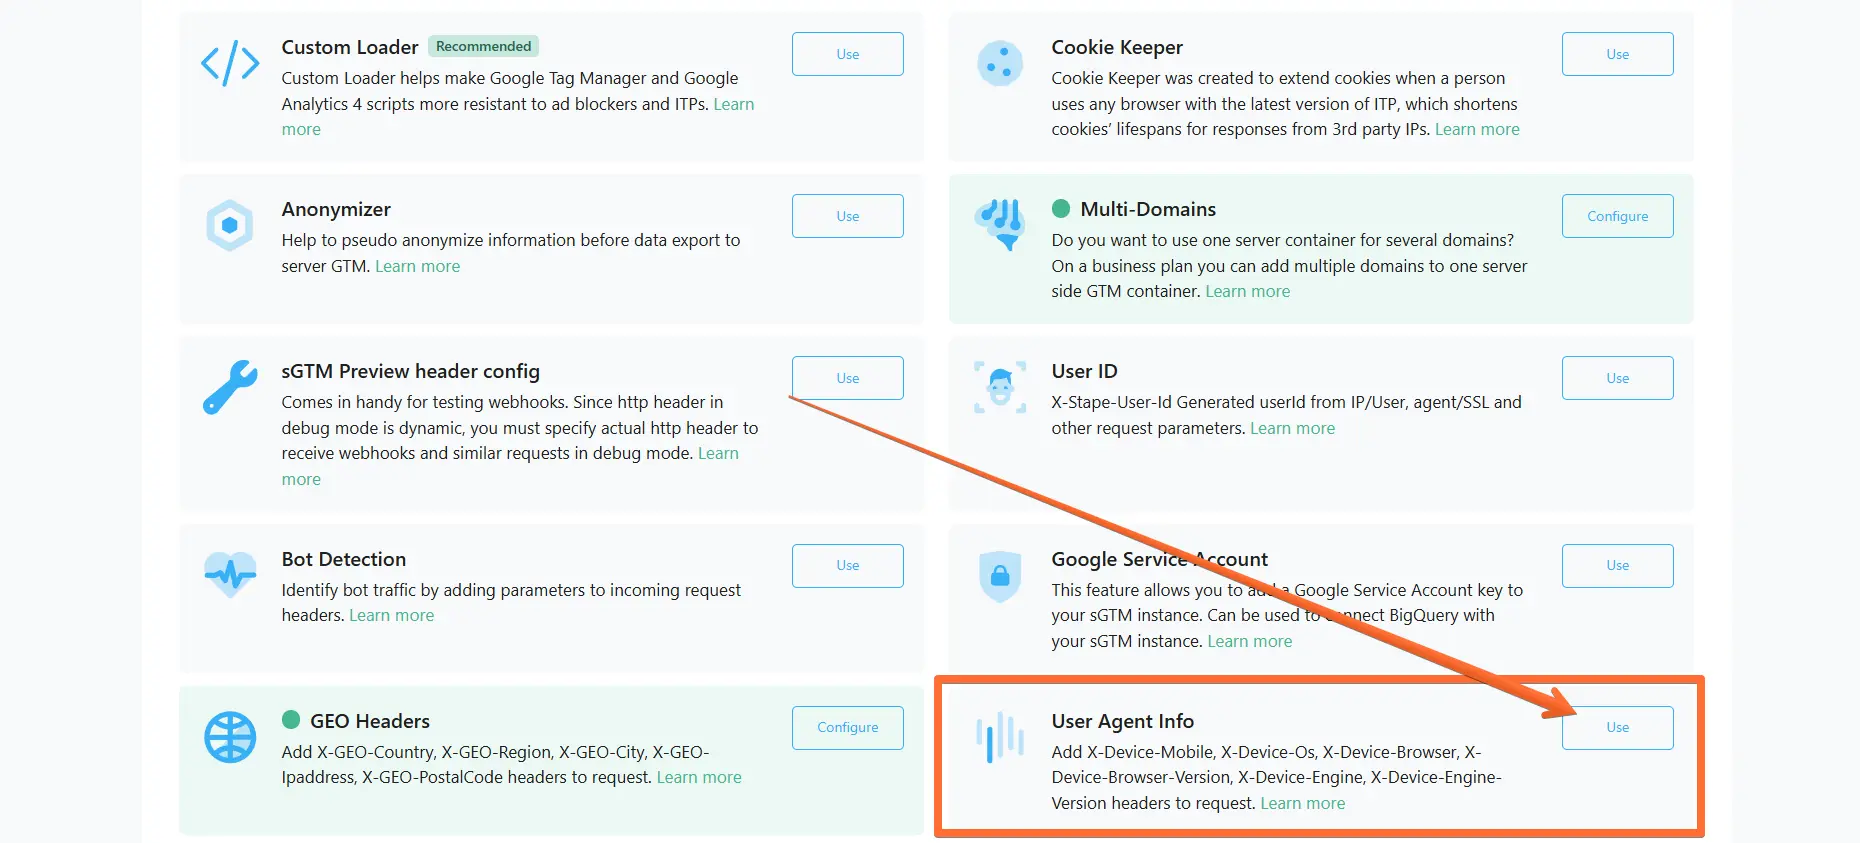Click the User ID face scan icon
Image resolution: width=1860 pixels, height=843 pixels.
tap(1000, 387)
